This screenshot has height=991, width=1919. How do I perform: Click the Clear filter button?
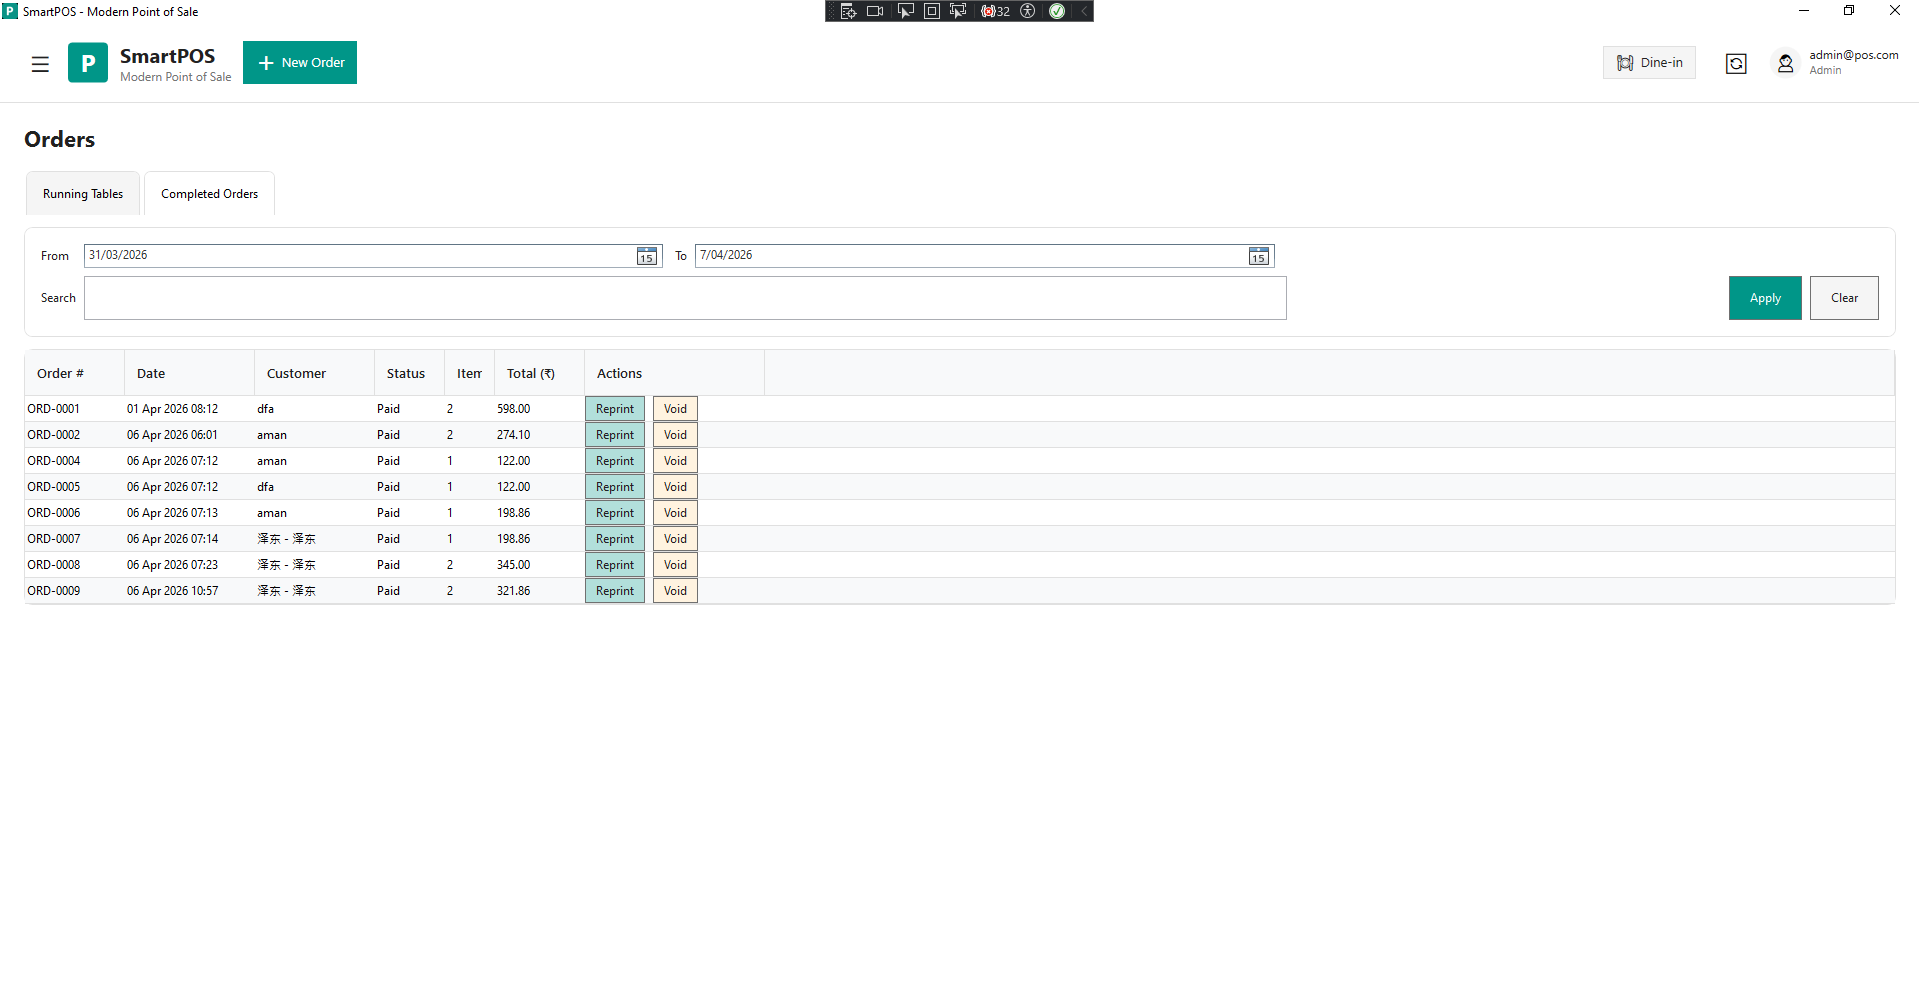[1843, 298]
